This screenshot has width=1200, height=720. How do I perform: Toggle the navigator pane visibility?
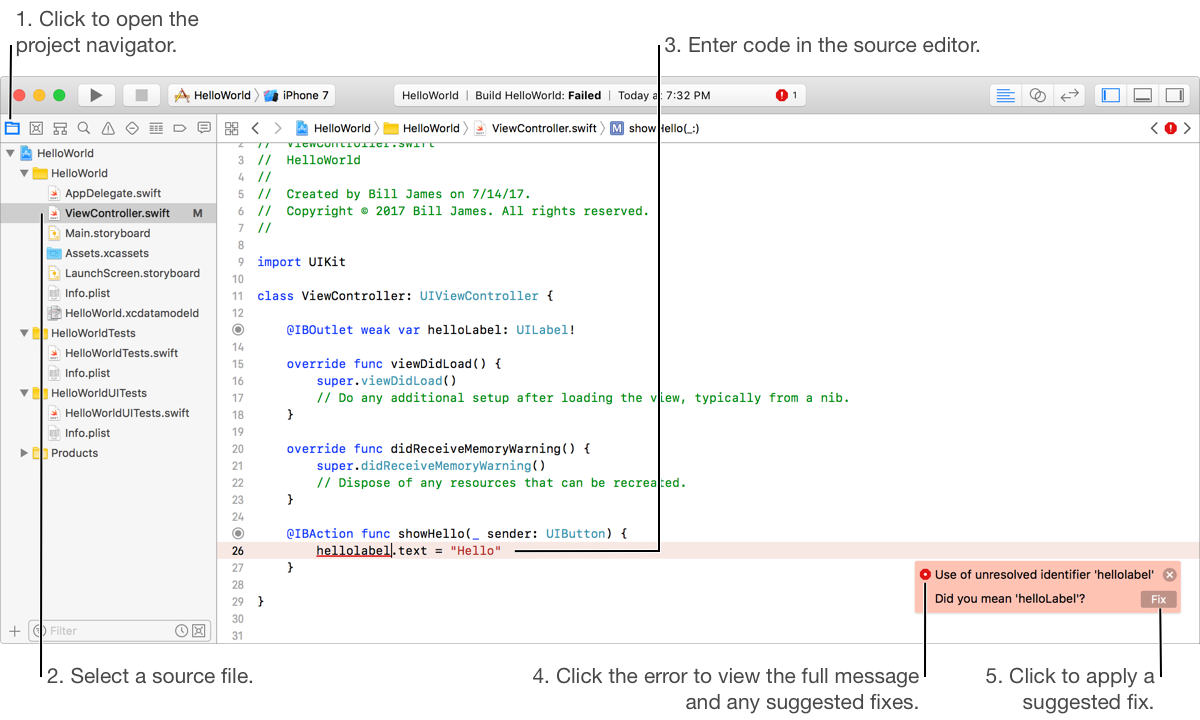click(x=1110, y=95)
